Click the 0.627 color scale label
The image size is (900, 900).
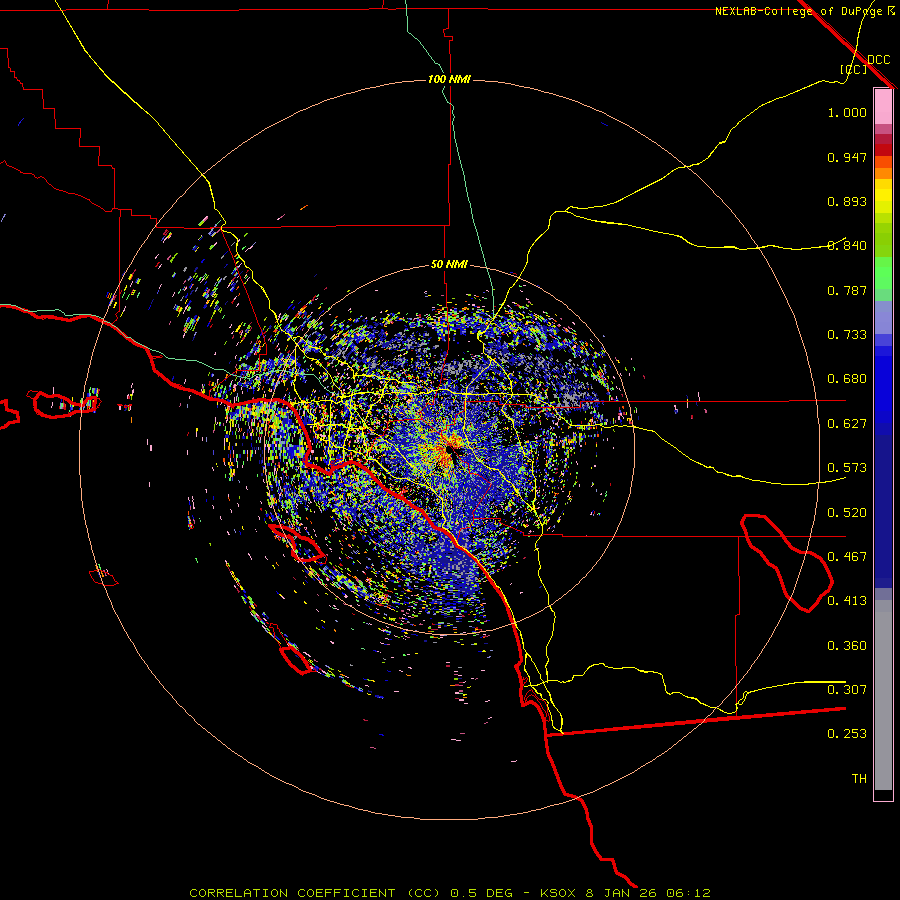point(847,424)
